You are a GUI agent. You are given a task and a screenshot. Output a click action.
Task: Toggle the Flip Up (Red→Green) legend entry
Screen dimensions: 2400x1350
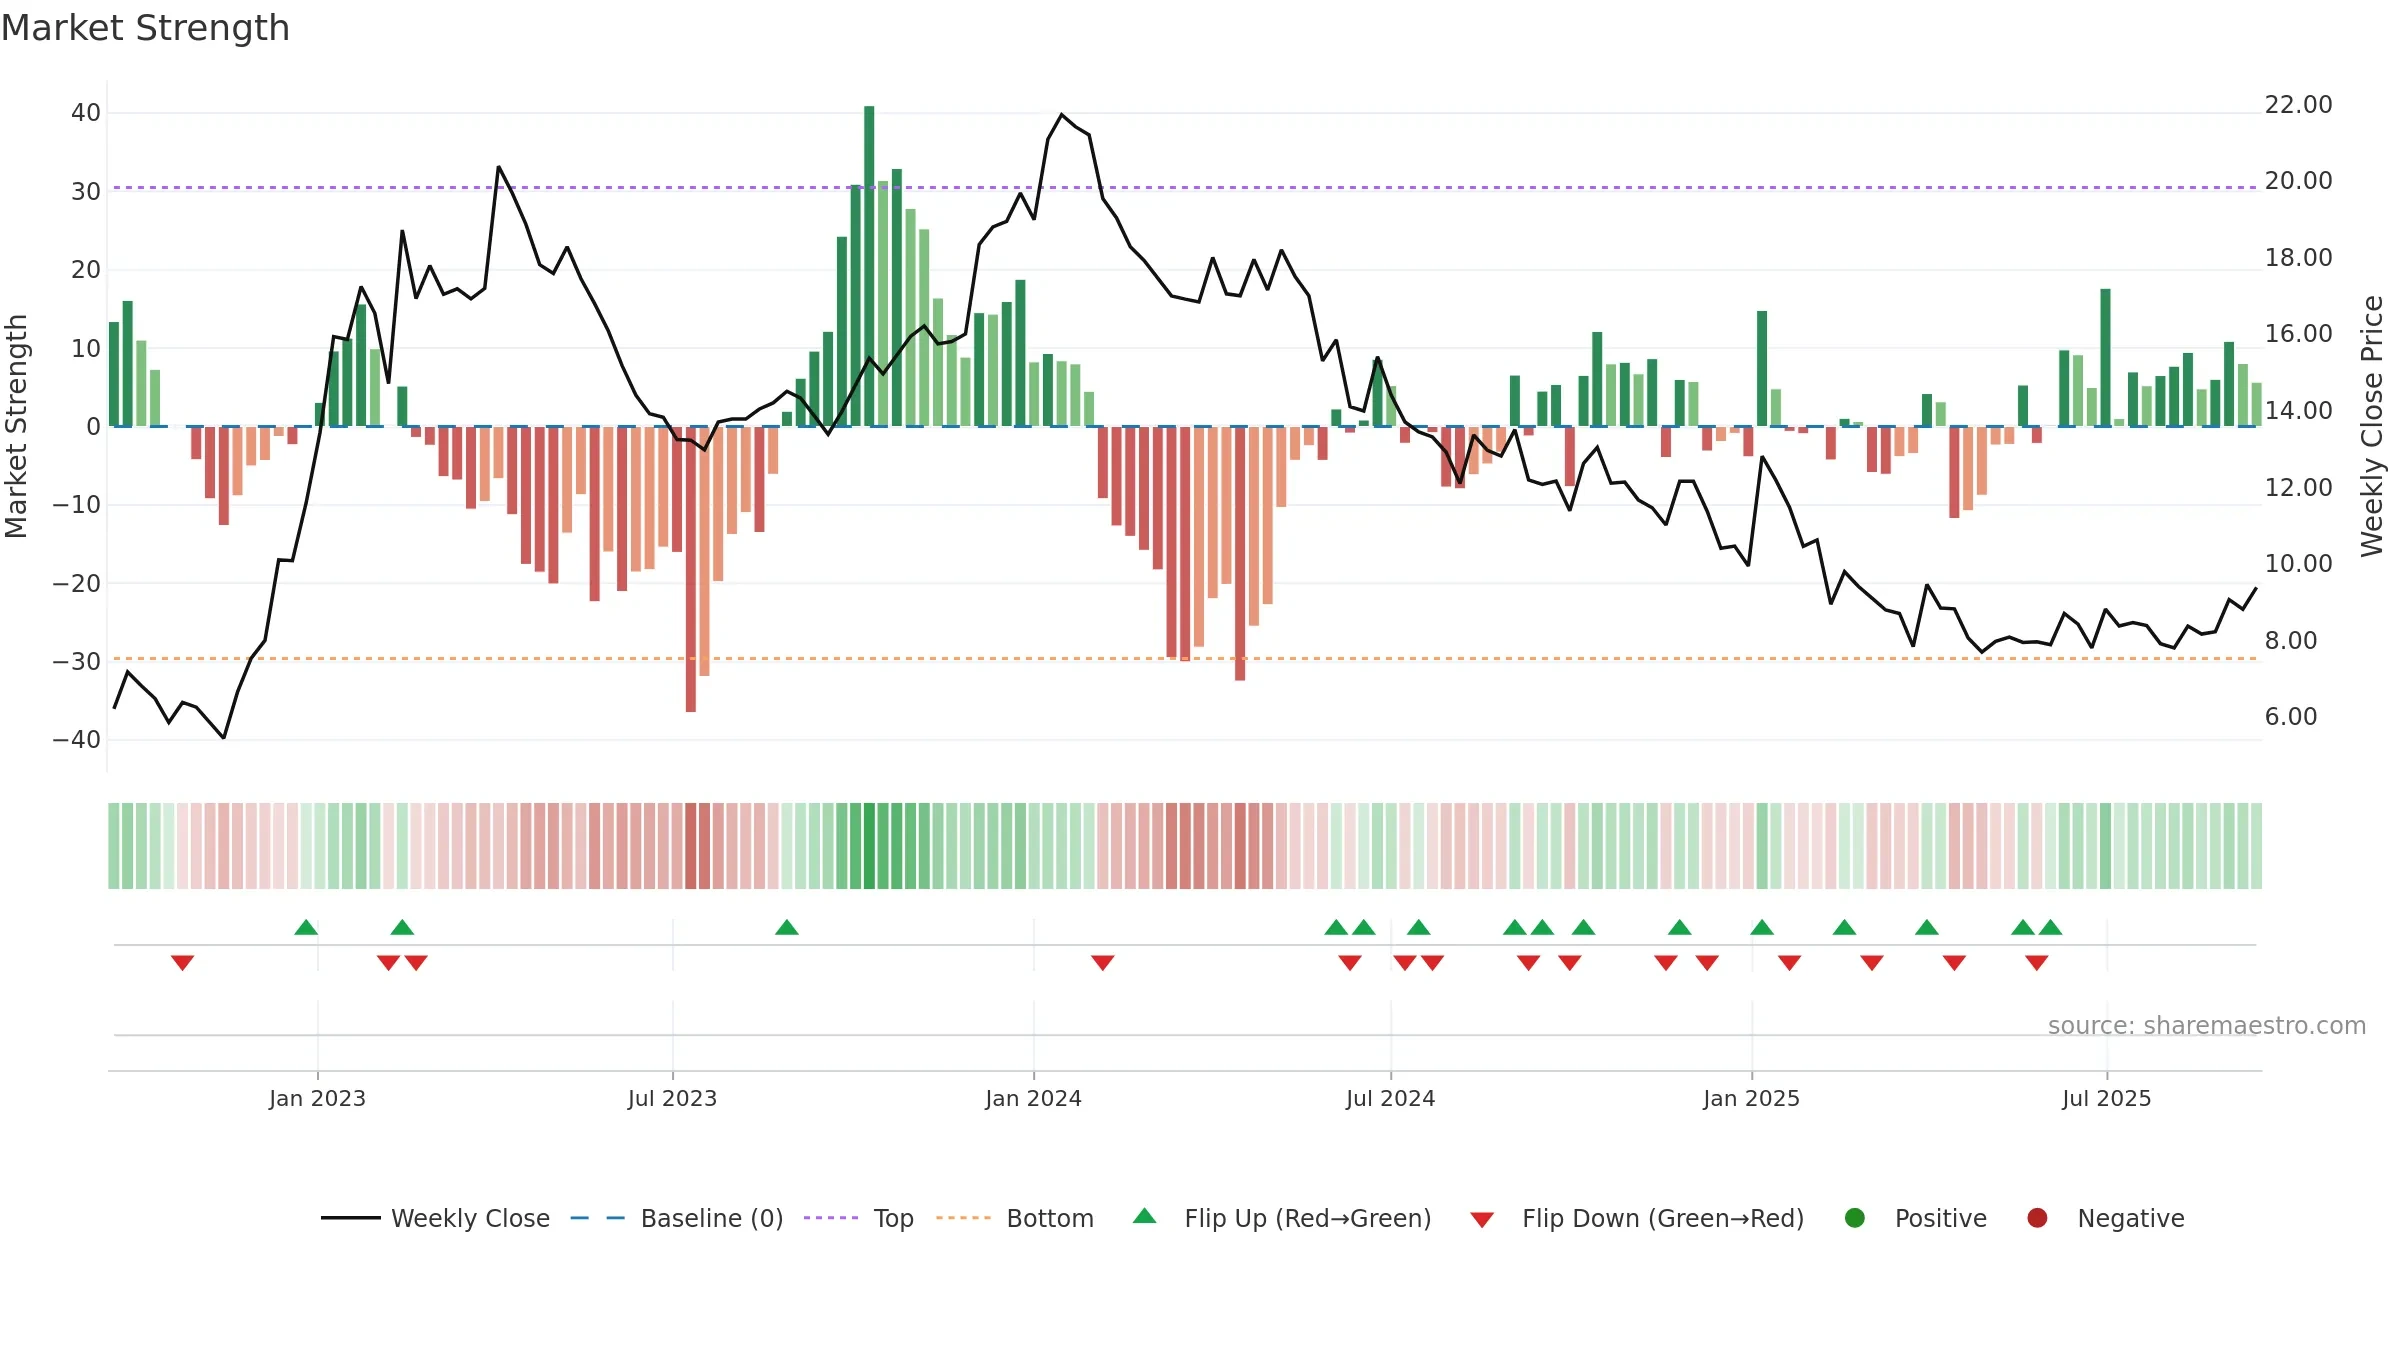point(1282,1218)
